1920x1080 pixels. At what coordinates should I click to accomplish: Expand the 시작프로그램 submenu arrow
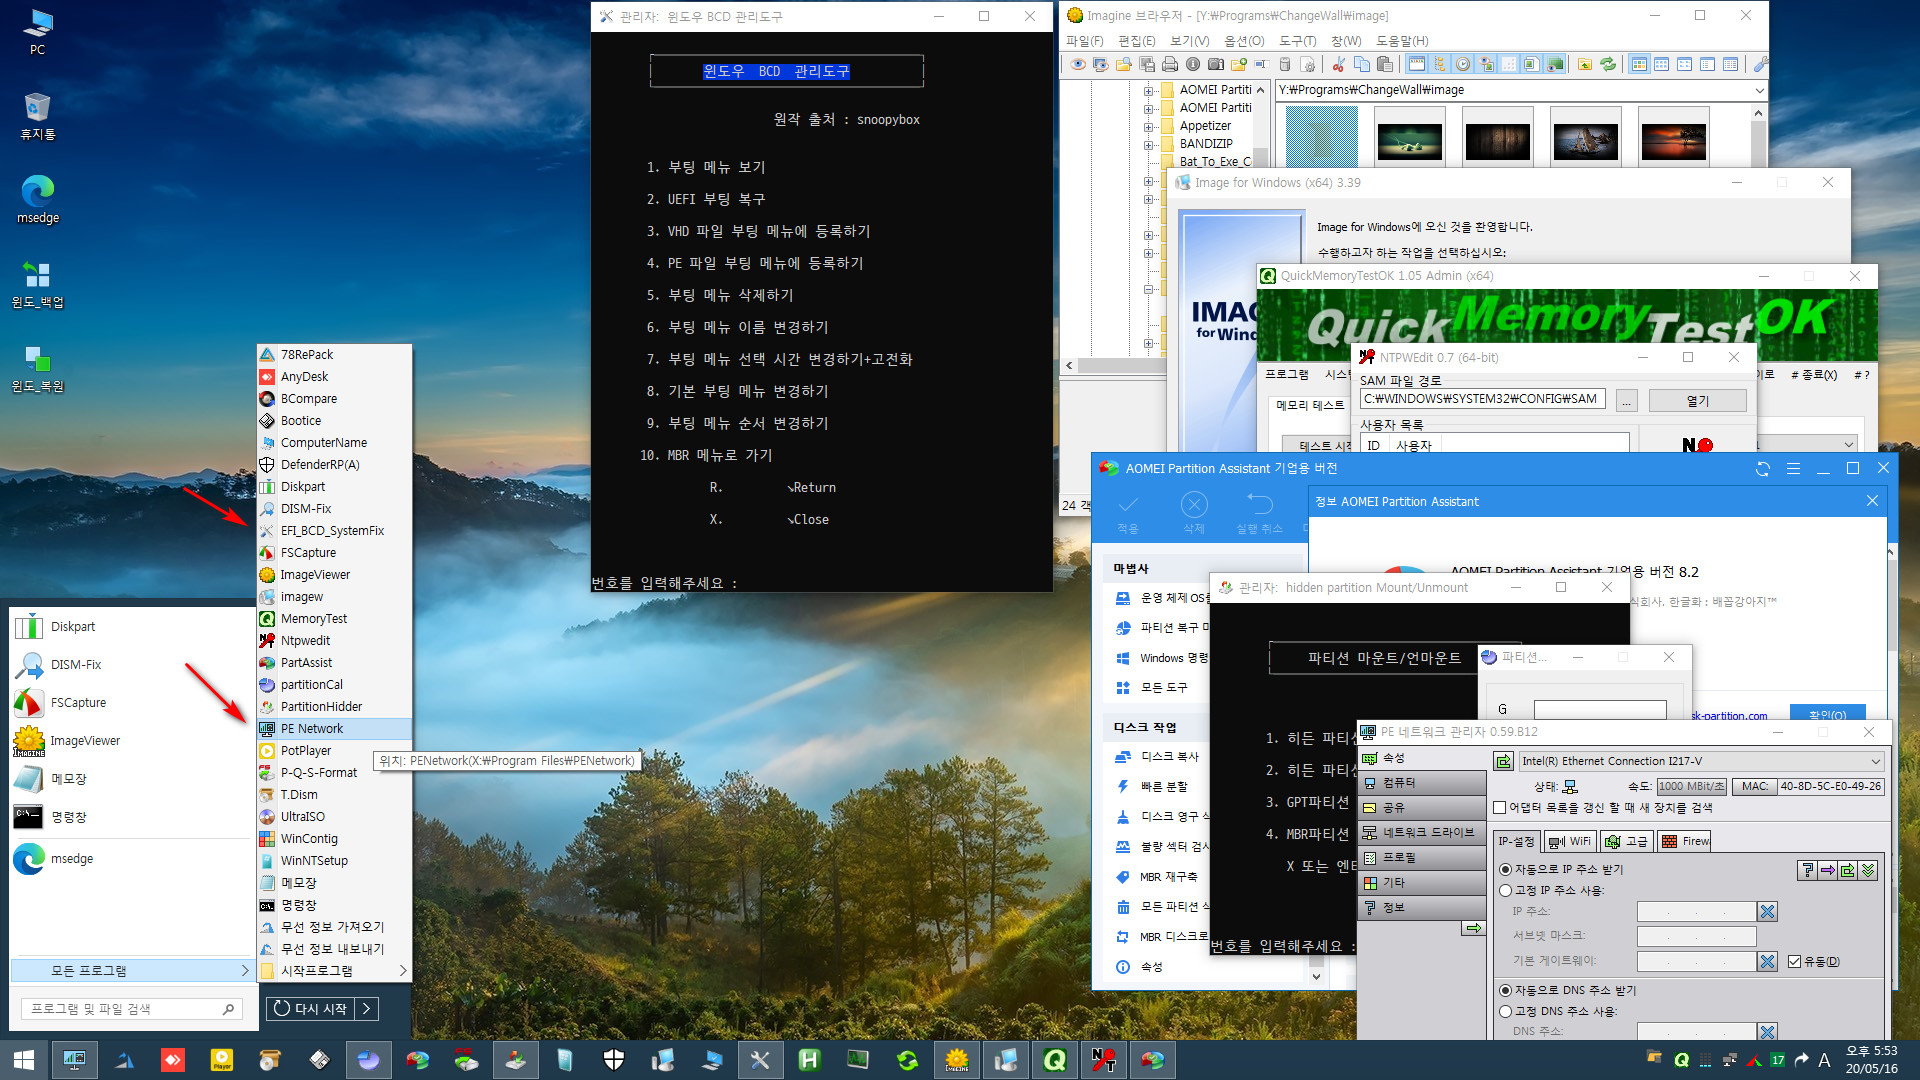402,971
